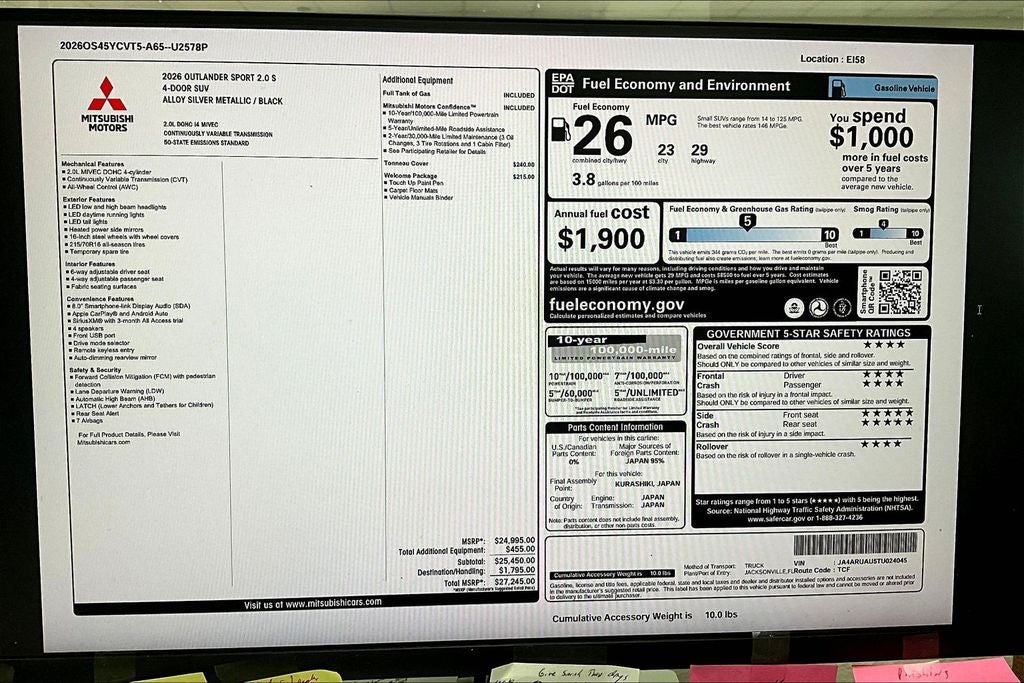
Task: Click the Rollover star rating
Action: tap(882, 444)
